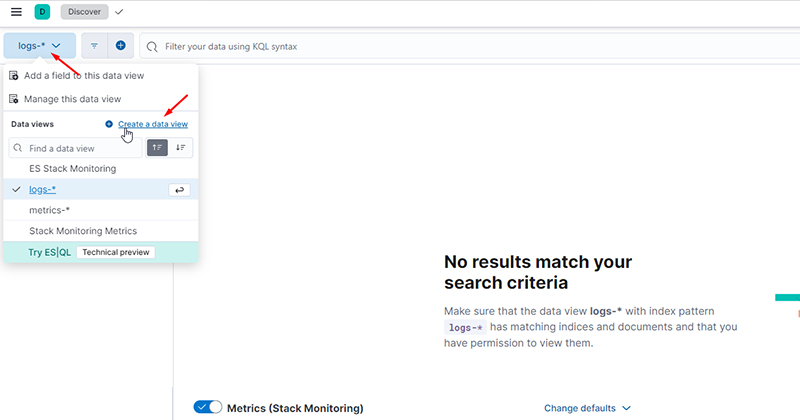
Task: Open the filter options icon
Action: point(94,46)
